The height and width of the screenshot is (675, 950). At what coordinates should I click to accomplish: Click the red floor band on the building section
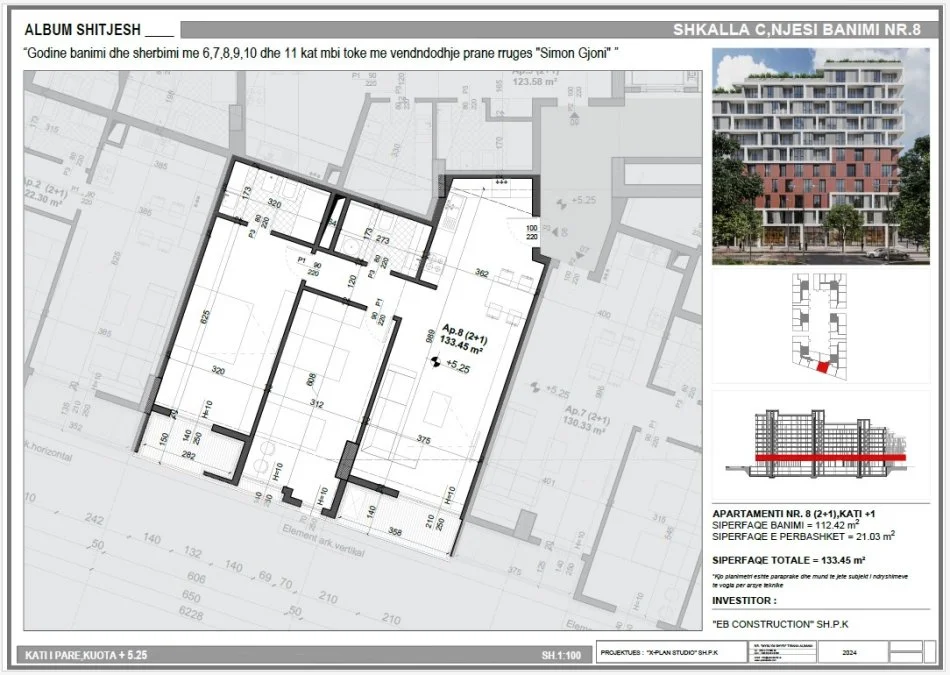829,457
